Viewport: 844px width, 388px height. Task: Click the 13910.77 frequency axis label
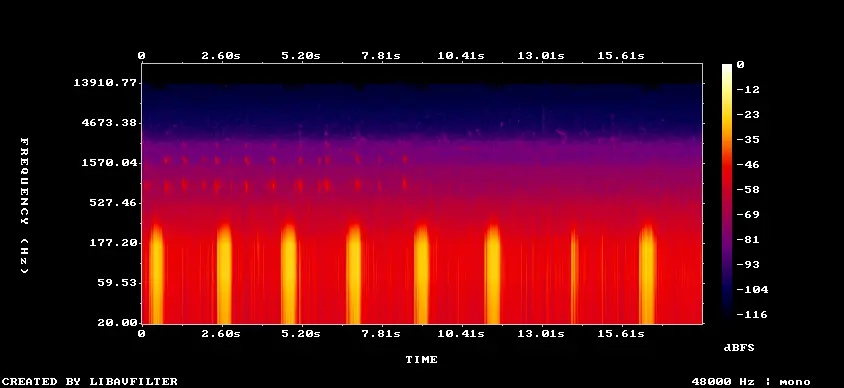[x=104, y=83]
